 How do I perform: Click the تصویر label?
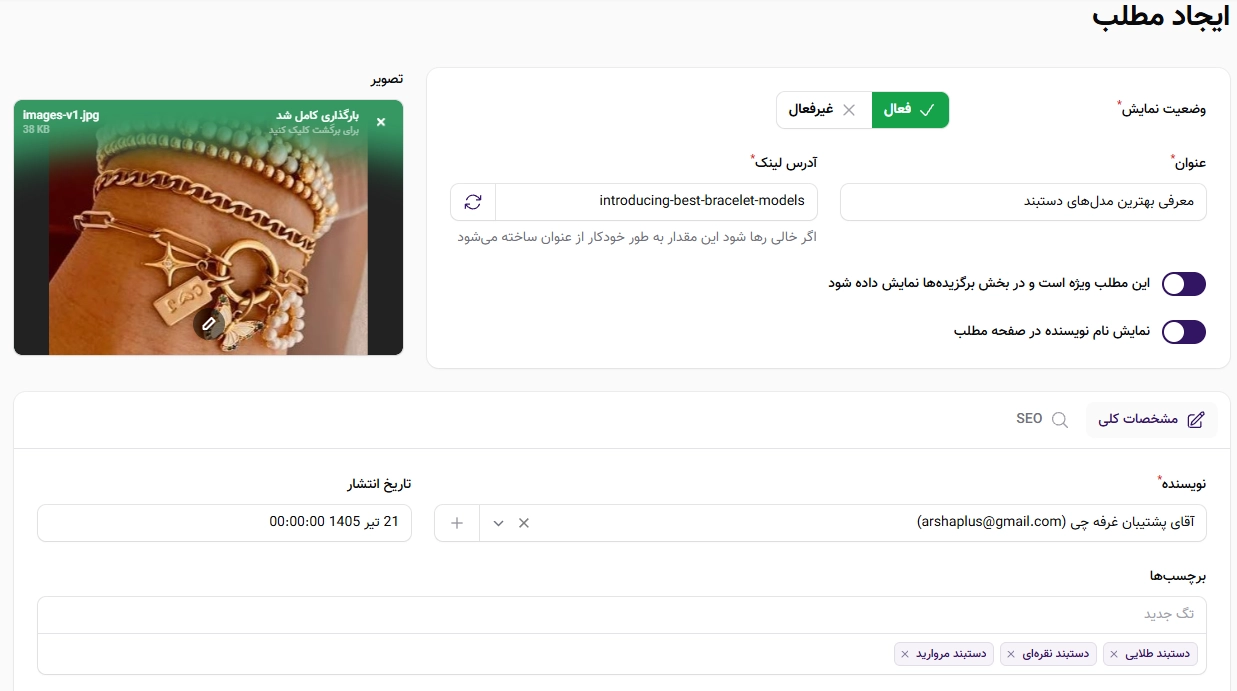coord(389,79)
